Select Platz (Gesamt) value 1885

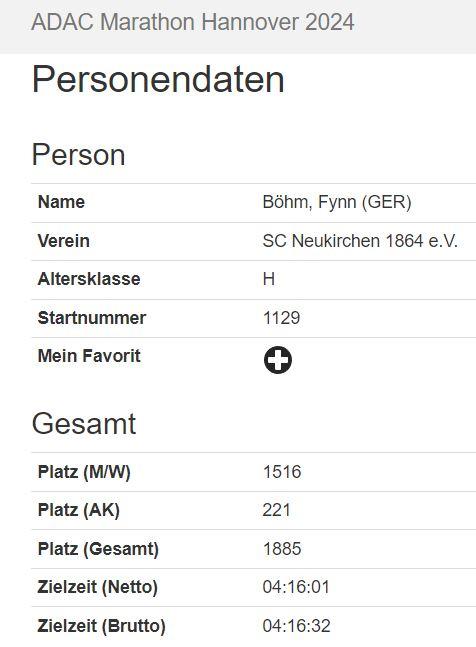pos(282,549)
